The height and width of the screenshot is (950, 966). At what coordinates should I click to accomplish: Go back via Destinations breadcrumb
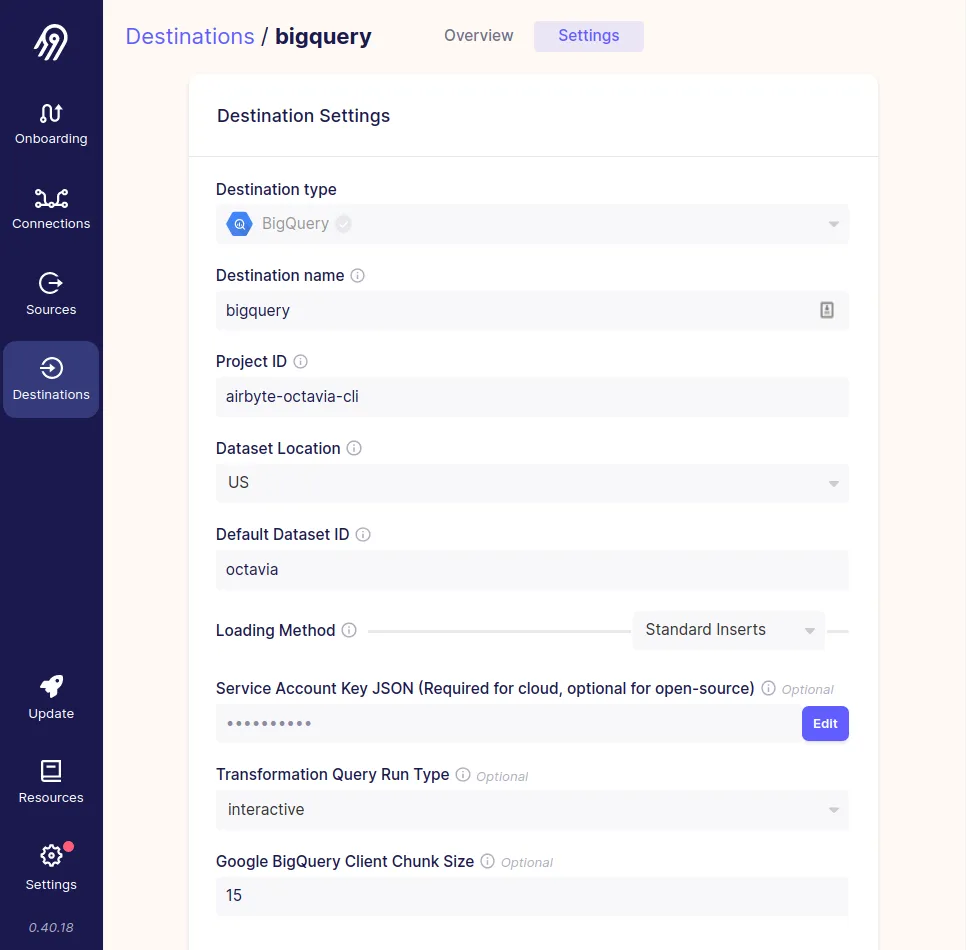190,36
